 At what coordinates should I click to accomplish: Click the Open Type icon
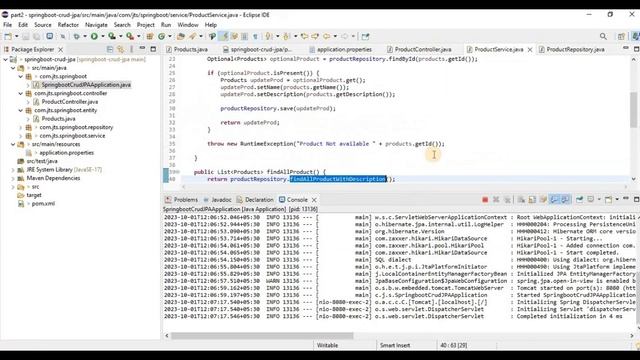[181, 36]
